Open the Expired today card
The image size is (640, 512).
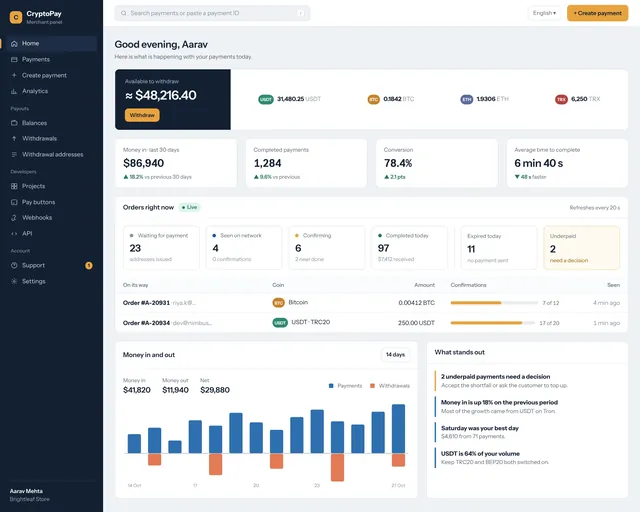coord(499,247)
